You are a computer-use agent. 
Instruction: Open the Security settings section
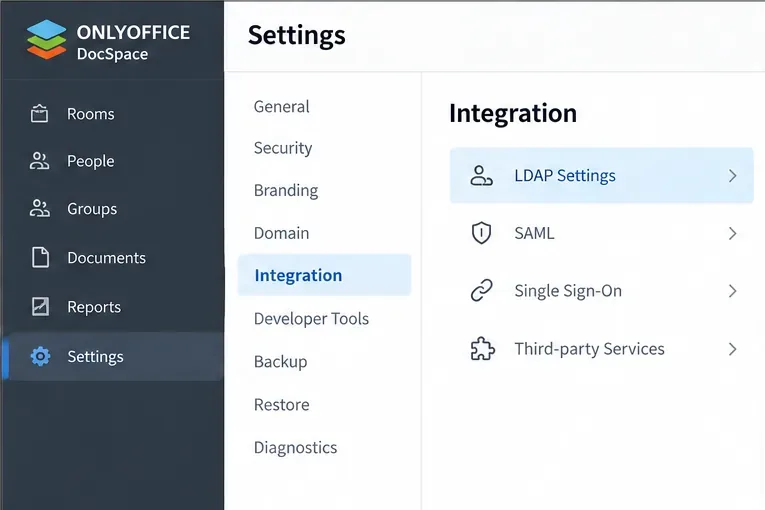[283, 148]
